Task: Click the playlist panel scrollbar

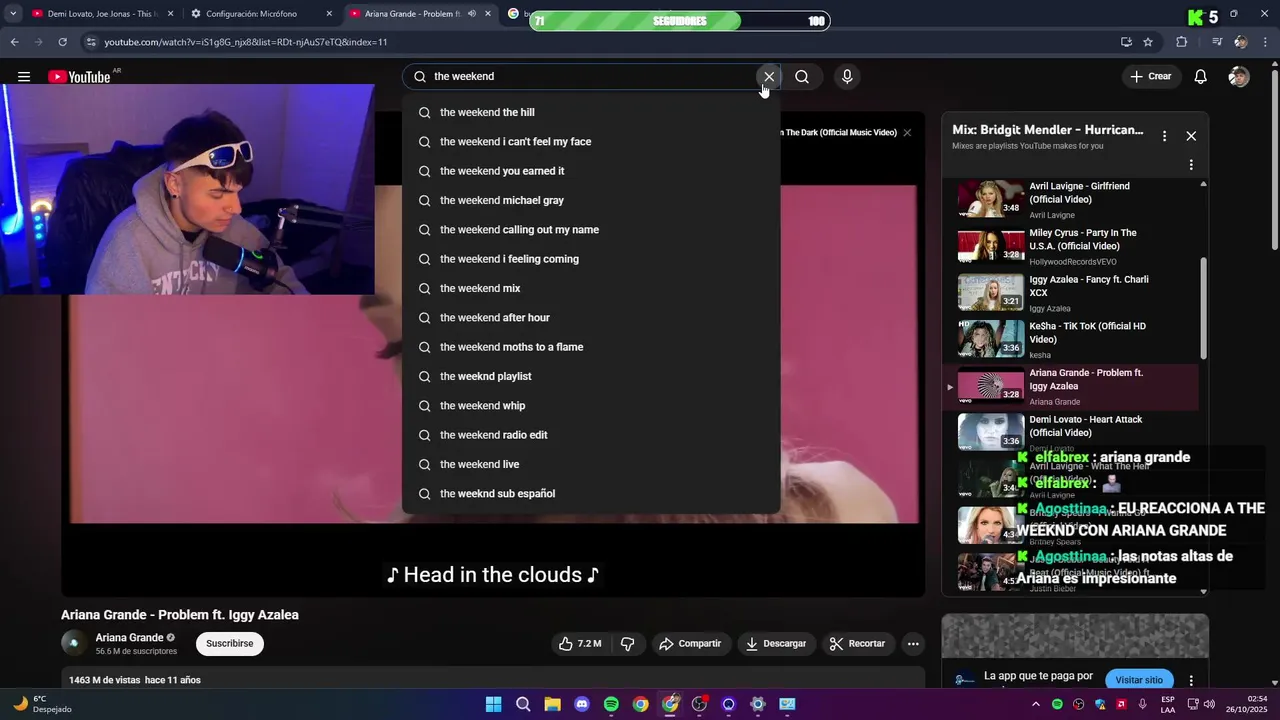Action: (x=1203, y=309)
